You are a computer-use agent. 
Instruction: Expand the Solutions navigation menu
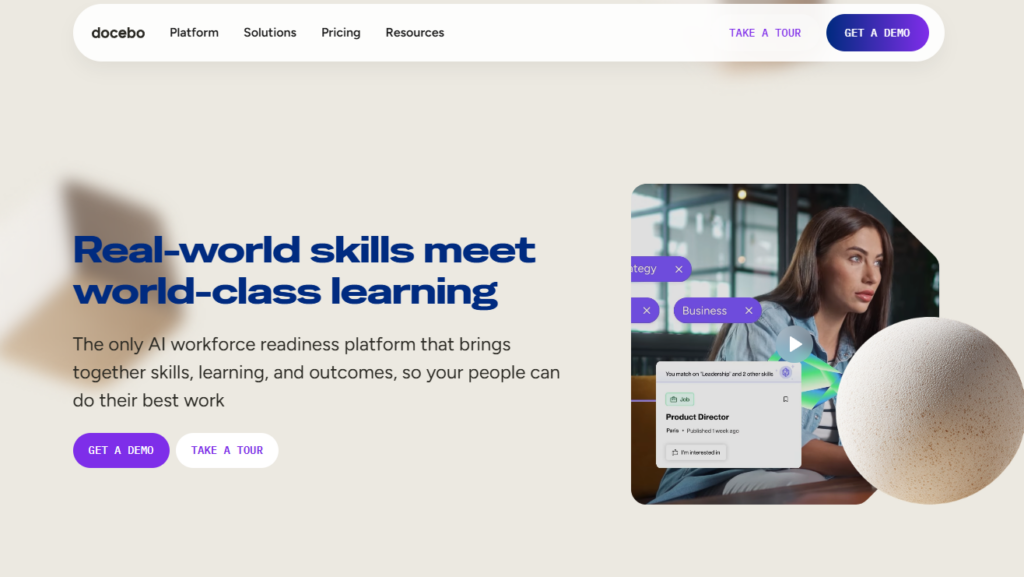click(x=270, y=33)
